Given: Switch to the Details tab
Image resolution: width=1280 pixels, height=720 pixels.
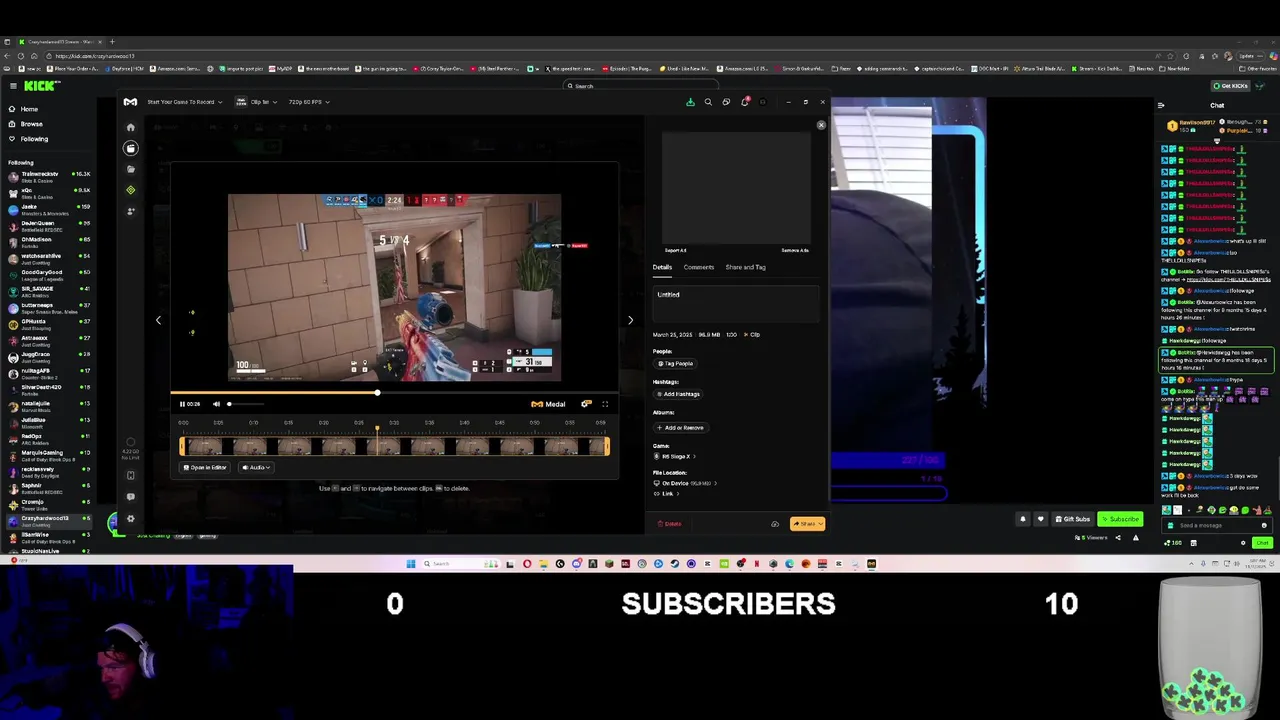Looking at the screenshot, I should click(x=662, y=267).
